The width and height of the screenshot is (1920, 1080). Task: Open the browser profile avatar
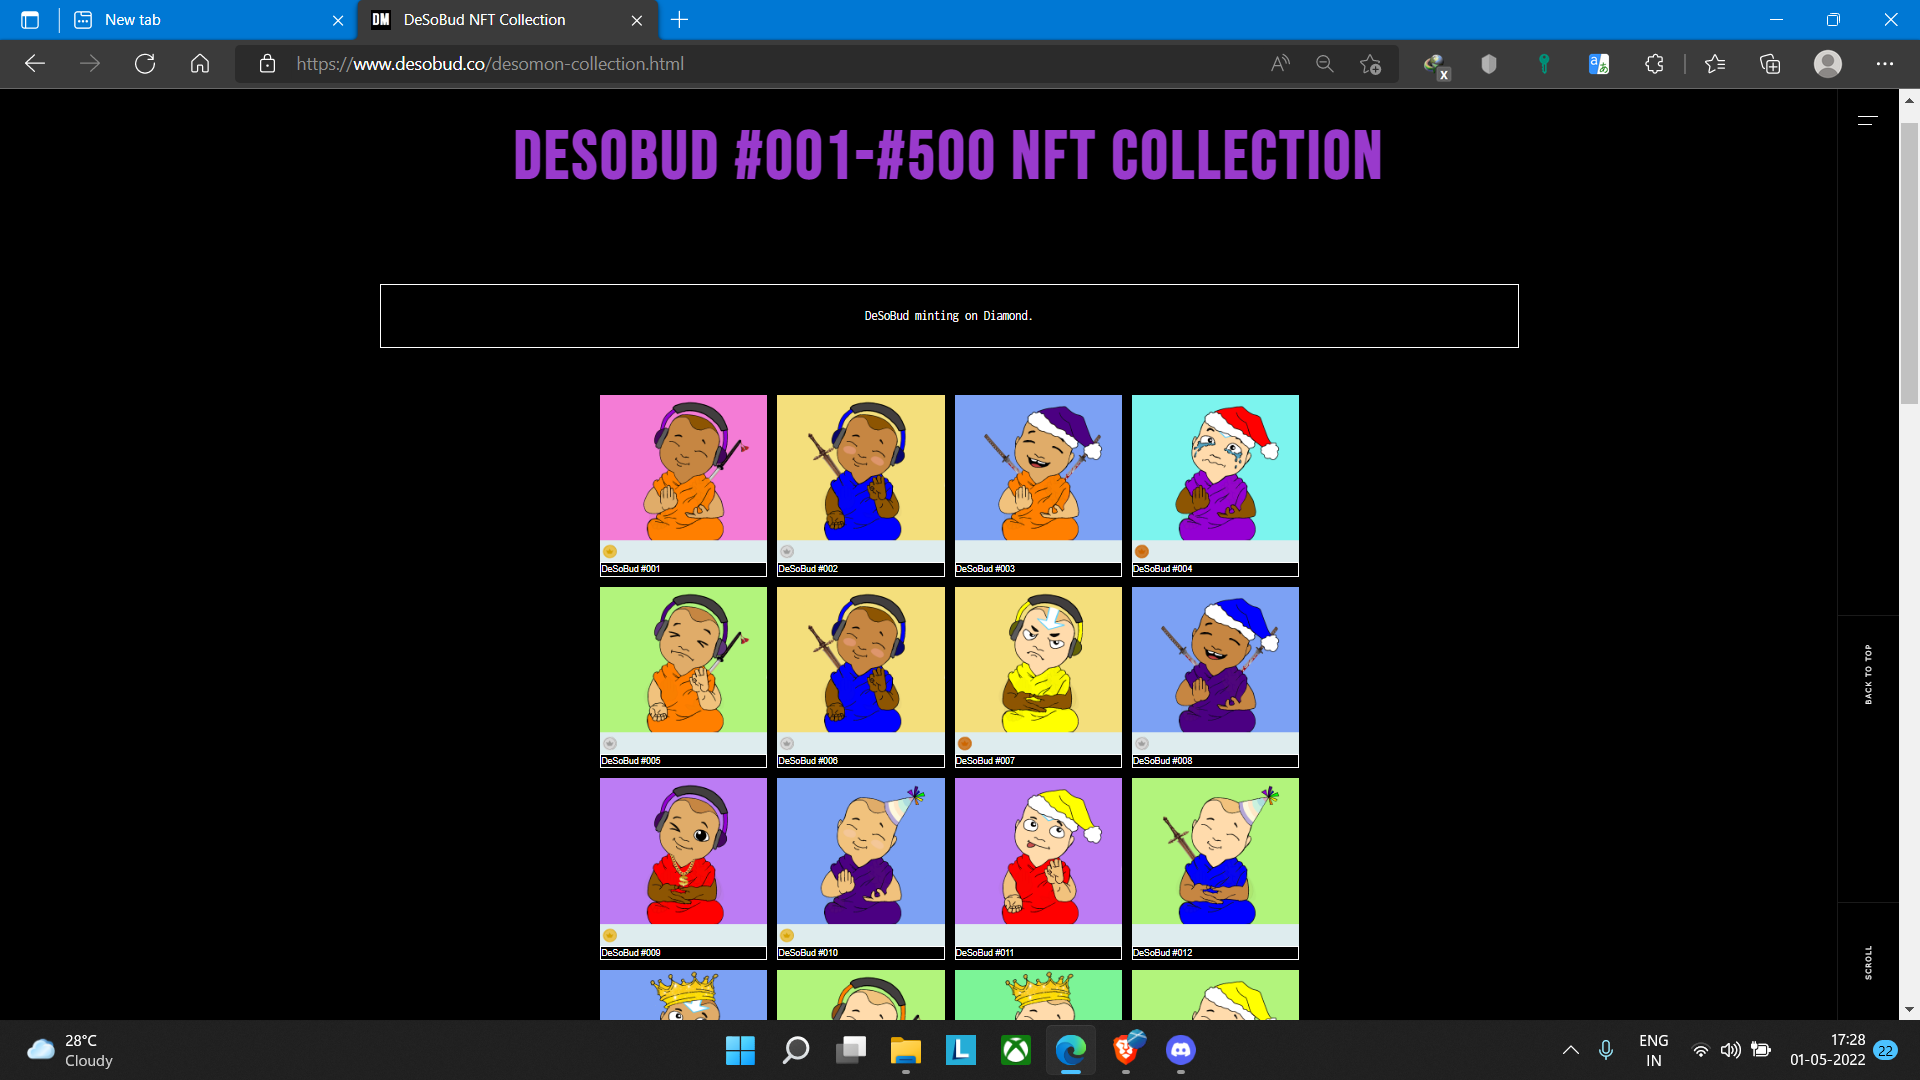1828,64
